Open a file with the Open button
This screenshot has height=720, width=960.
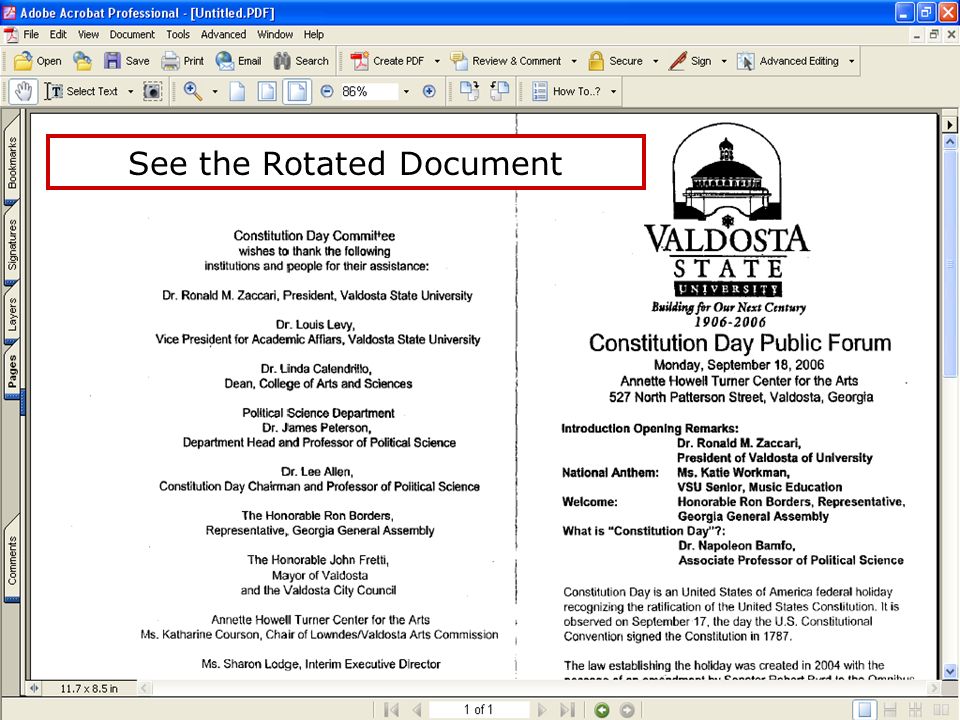[x=37, y=61]
